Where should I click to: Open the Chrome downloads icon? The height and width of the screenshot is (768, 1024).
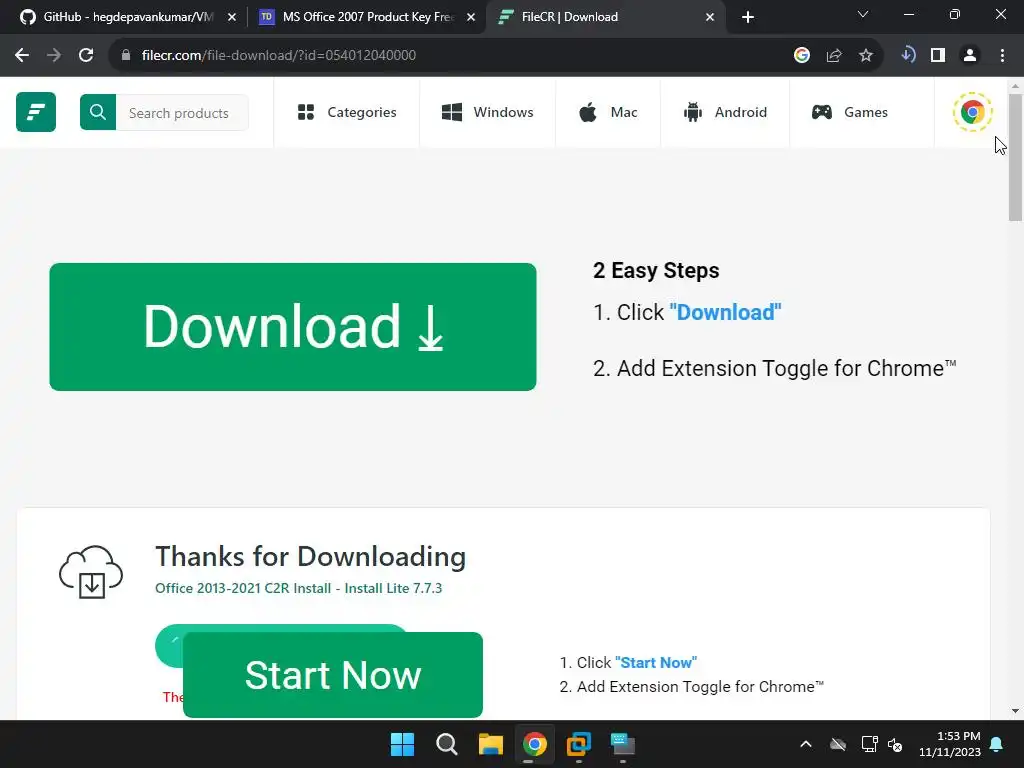[908, 55]
